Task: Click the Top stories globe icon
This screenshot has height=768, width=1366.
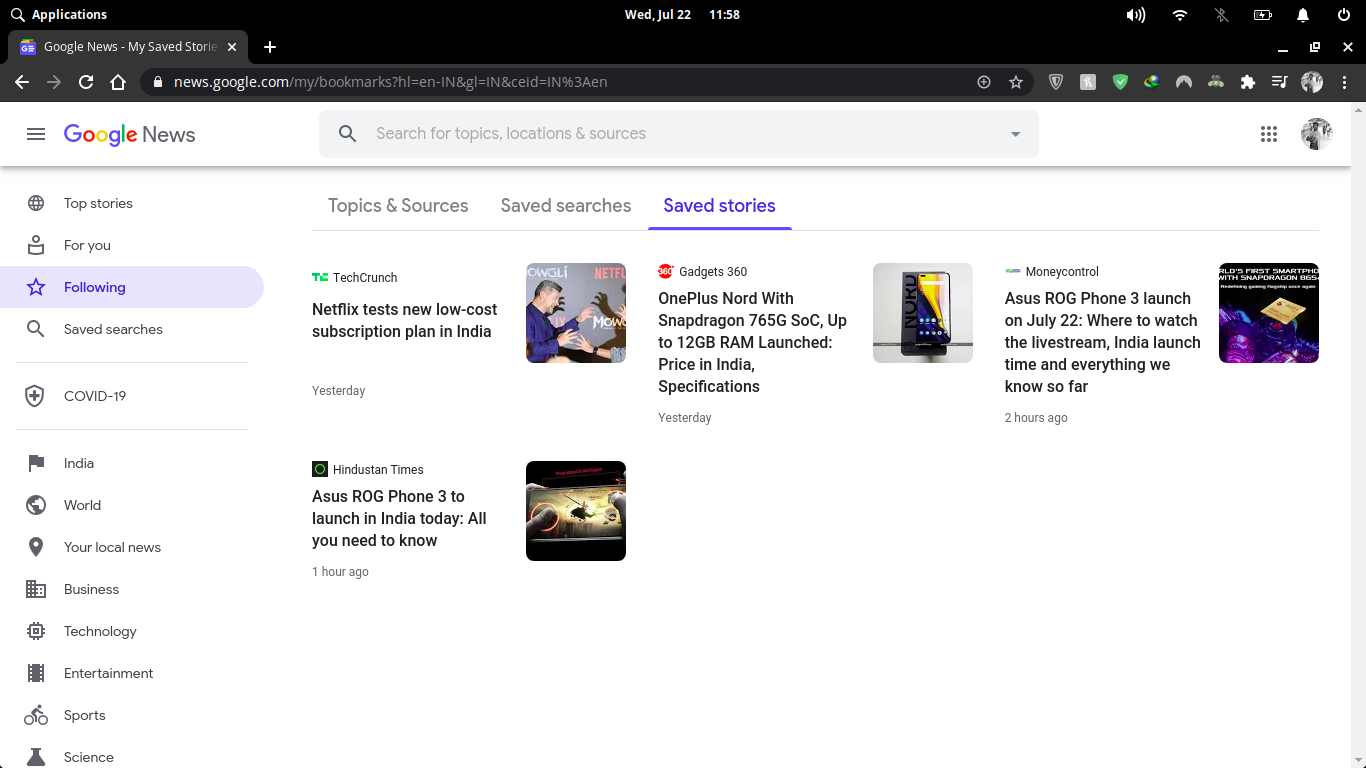Action: pos(36,203)
